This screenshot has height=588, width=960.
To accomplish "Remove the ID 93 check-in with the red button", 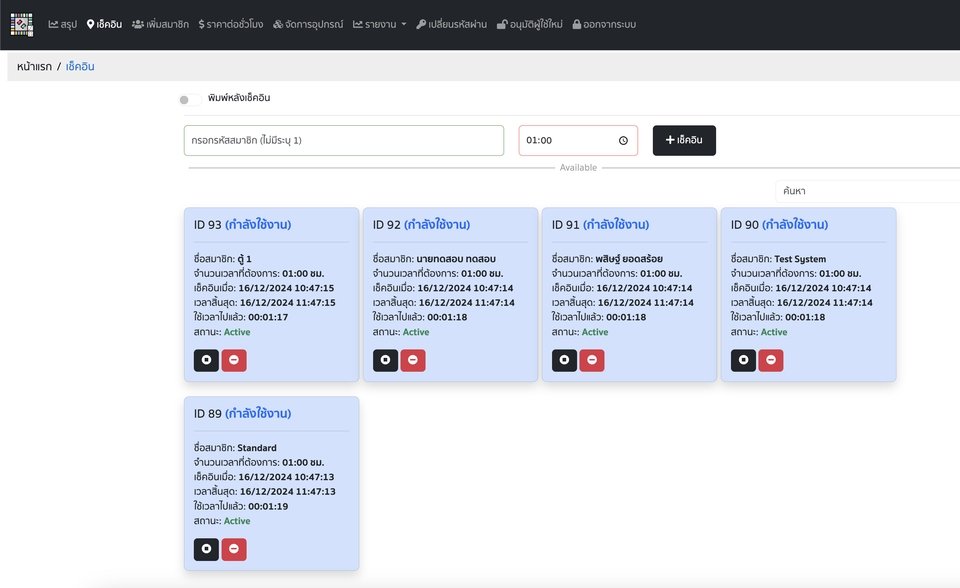I will [234, 360].
